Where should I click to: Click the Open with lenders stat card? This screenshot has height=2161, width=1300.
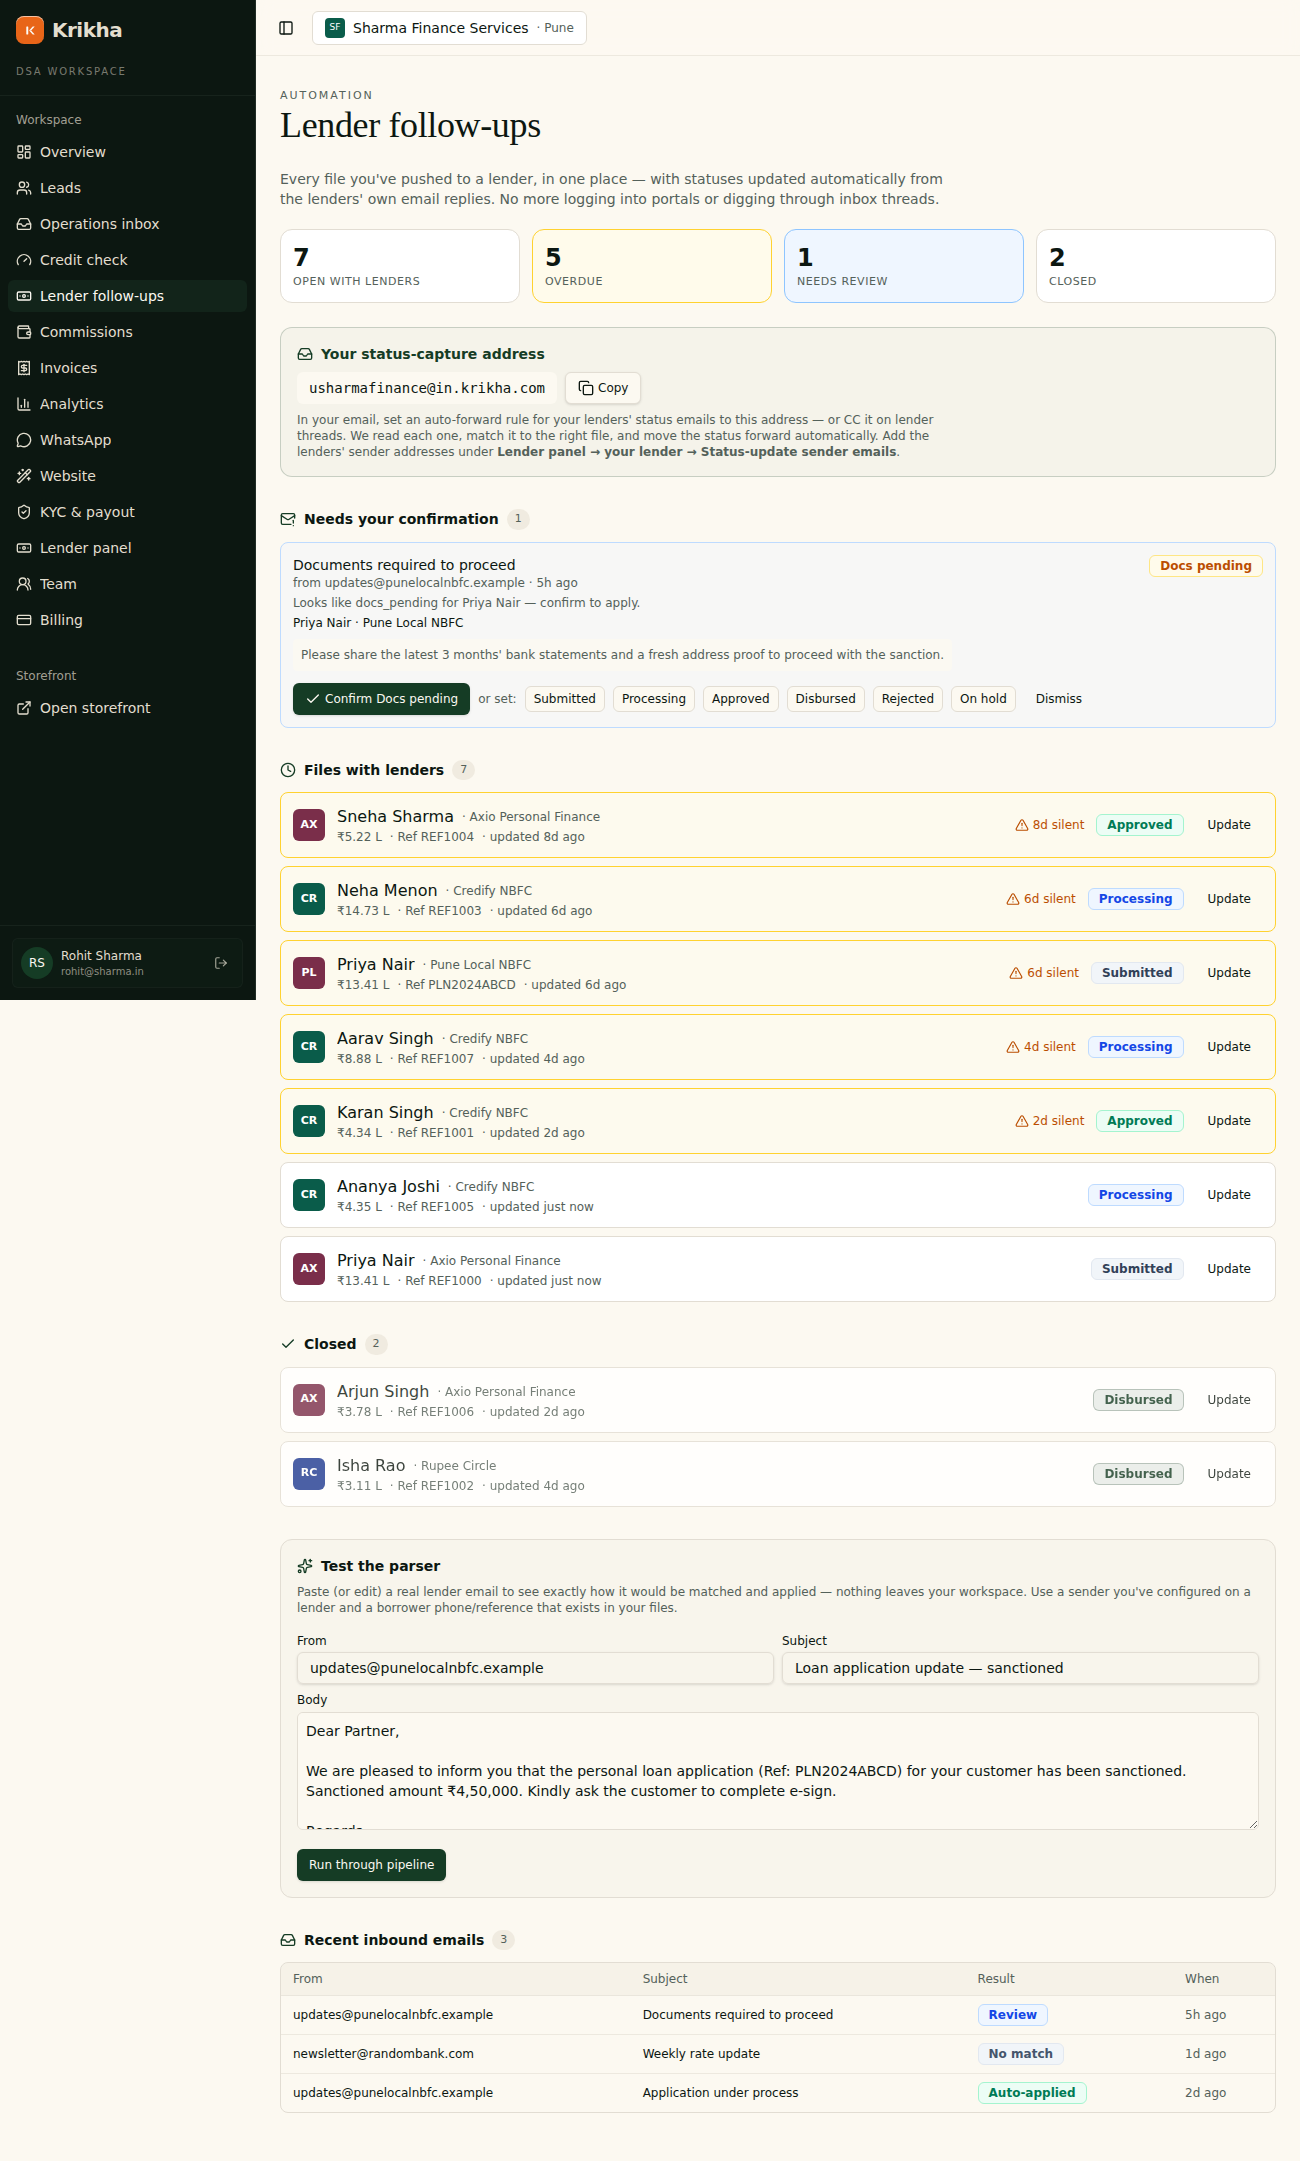400,266
